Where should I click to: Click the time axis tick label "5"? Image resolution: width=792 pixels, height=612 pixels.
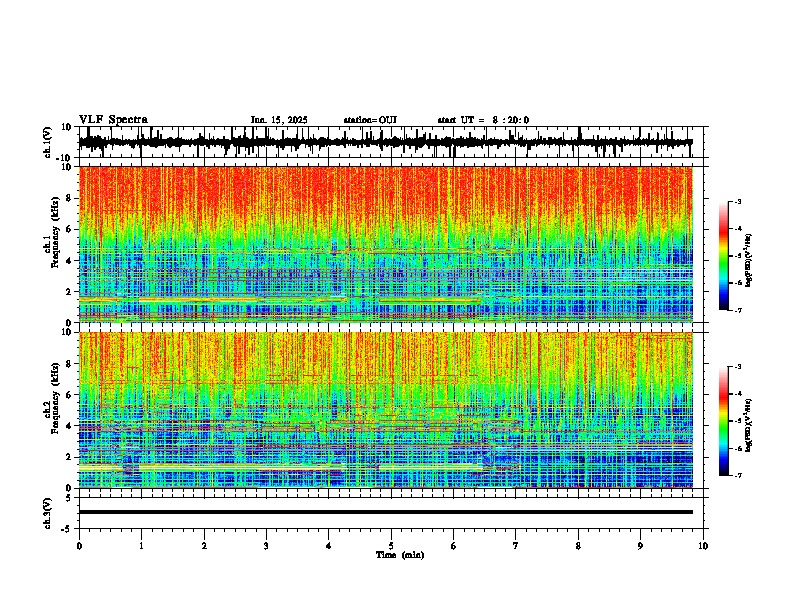[391, 546]
